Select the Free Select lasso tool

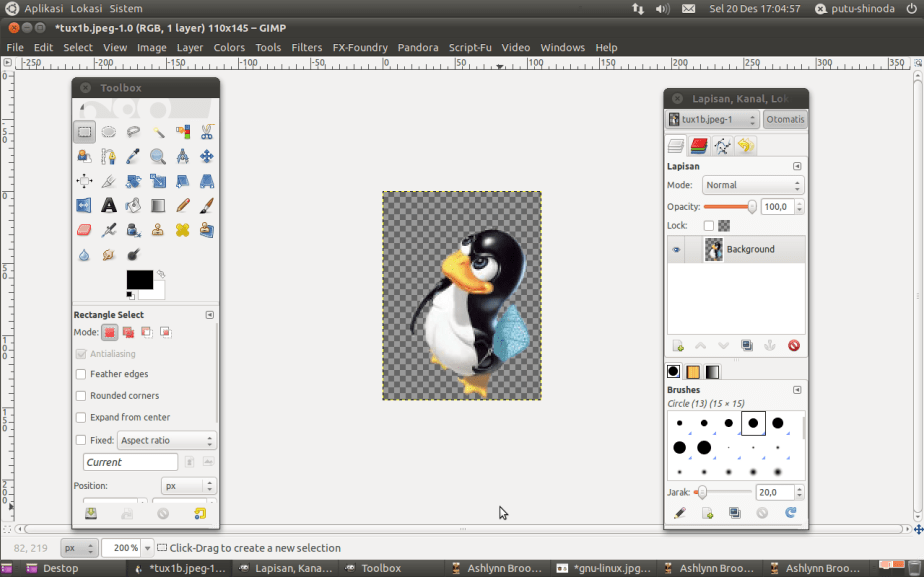133,132
